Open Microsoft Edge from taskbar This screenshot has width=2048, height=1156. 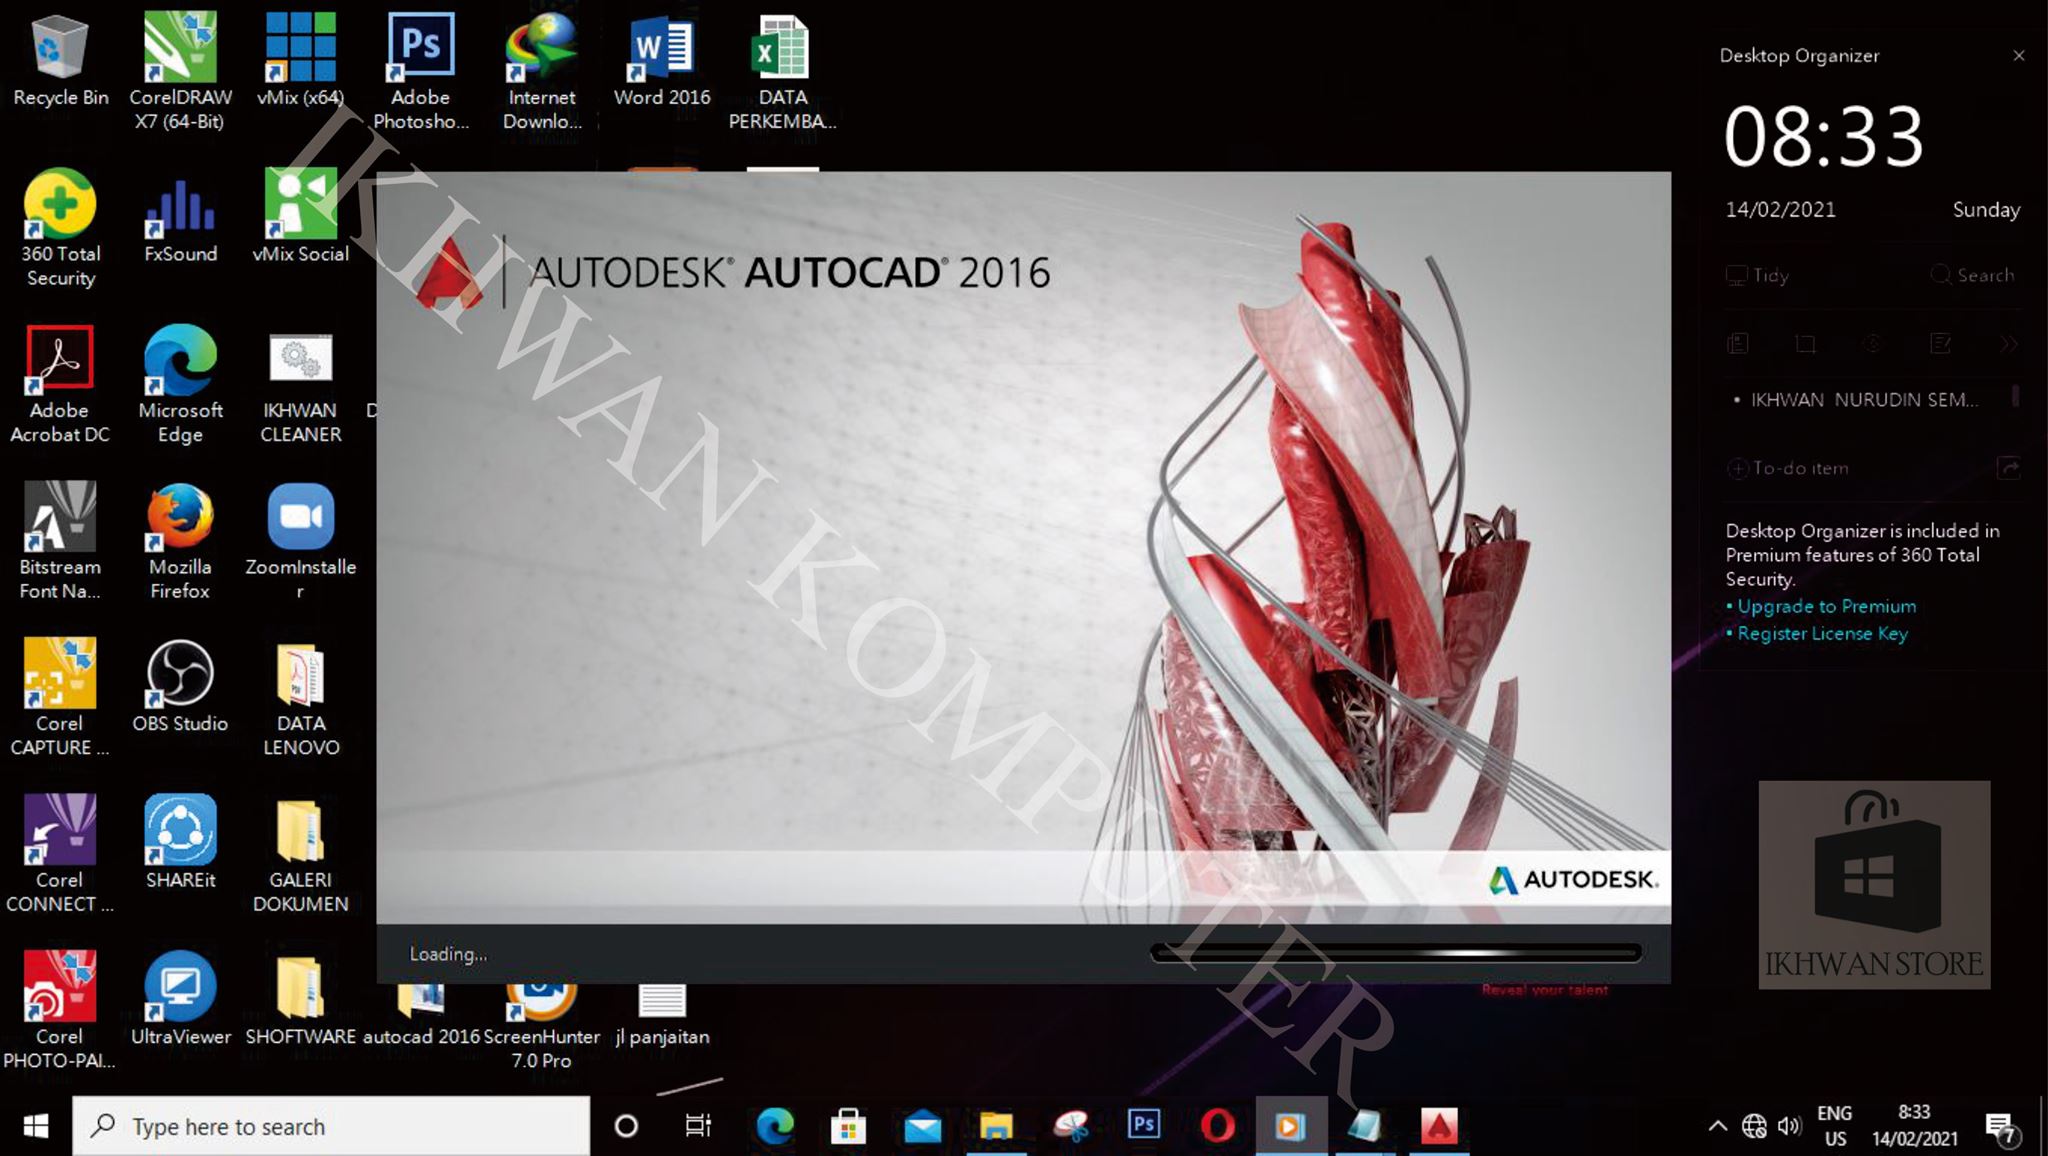pyautogui.click(x=775, y=1127)
